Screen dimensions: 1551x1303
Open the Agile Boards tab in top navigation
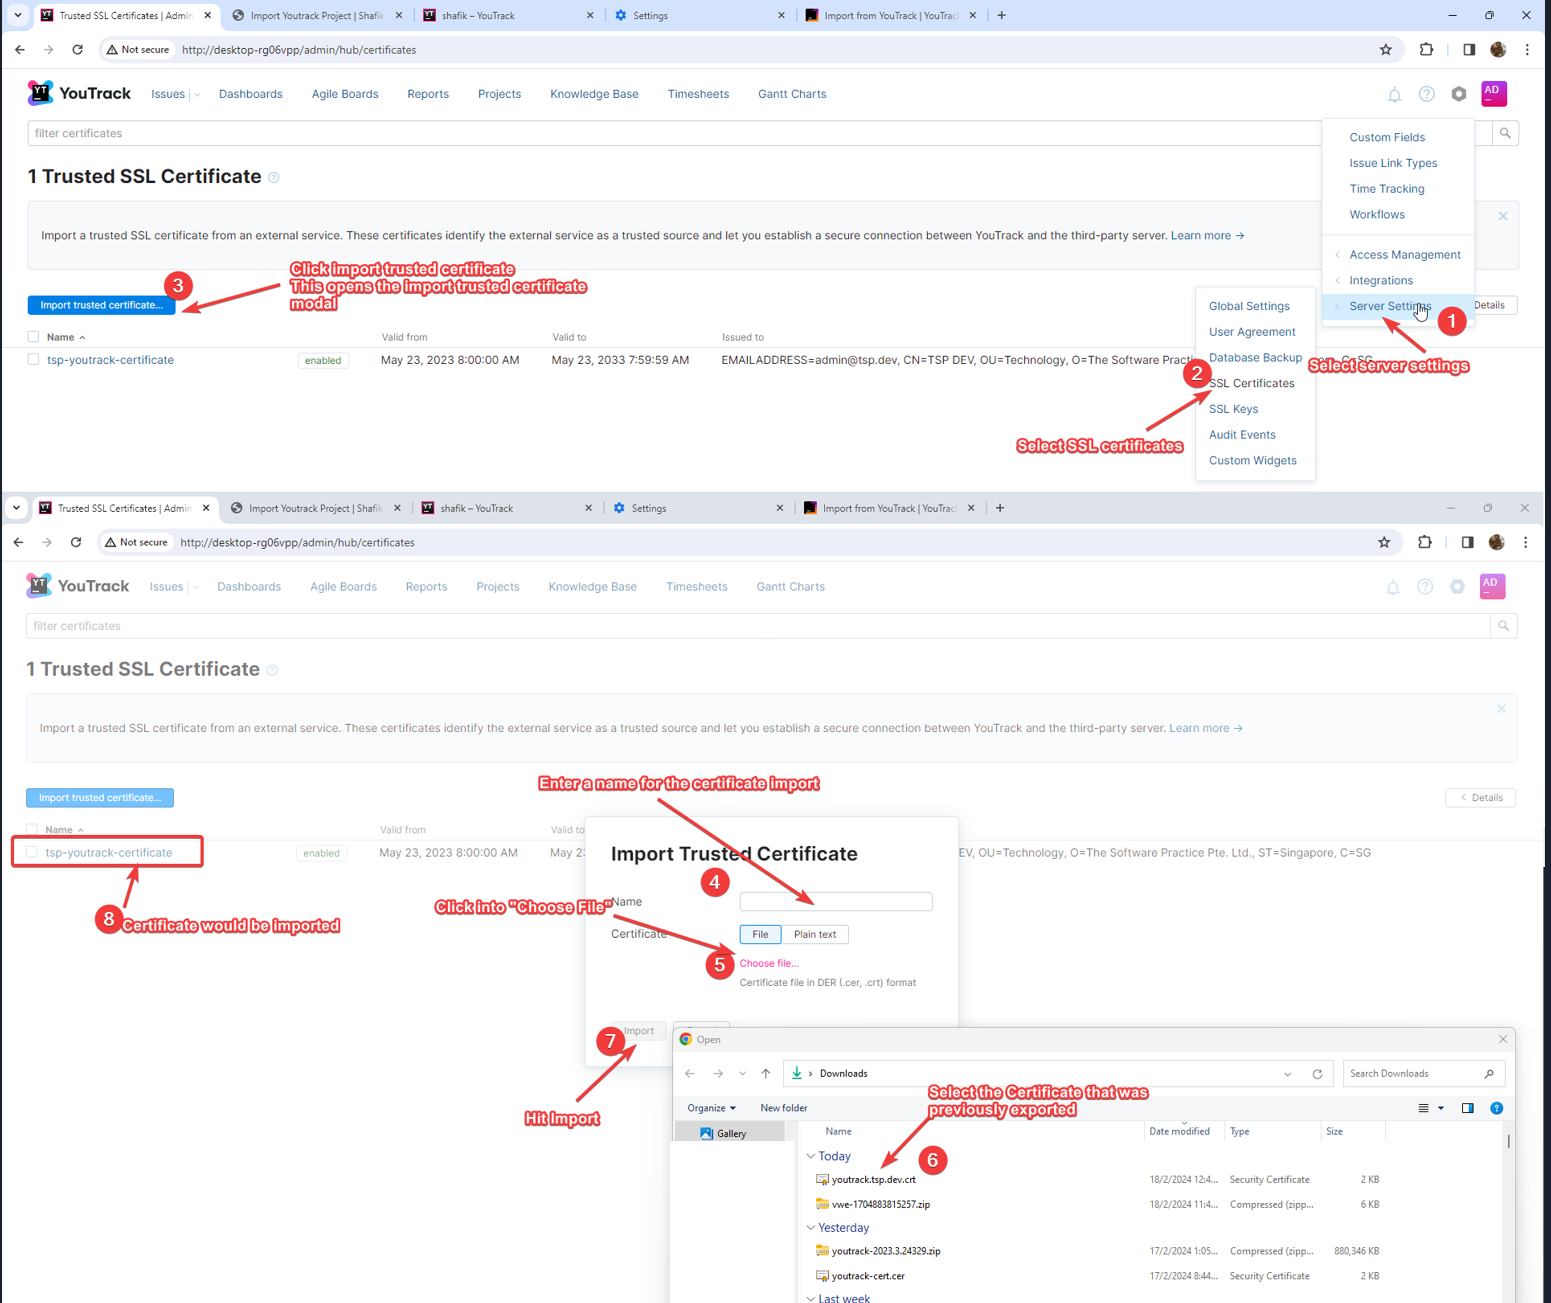click(345, 94)
